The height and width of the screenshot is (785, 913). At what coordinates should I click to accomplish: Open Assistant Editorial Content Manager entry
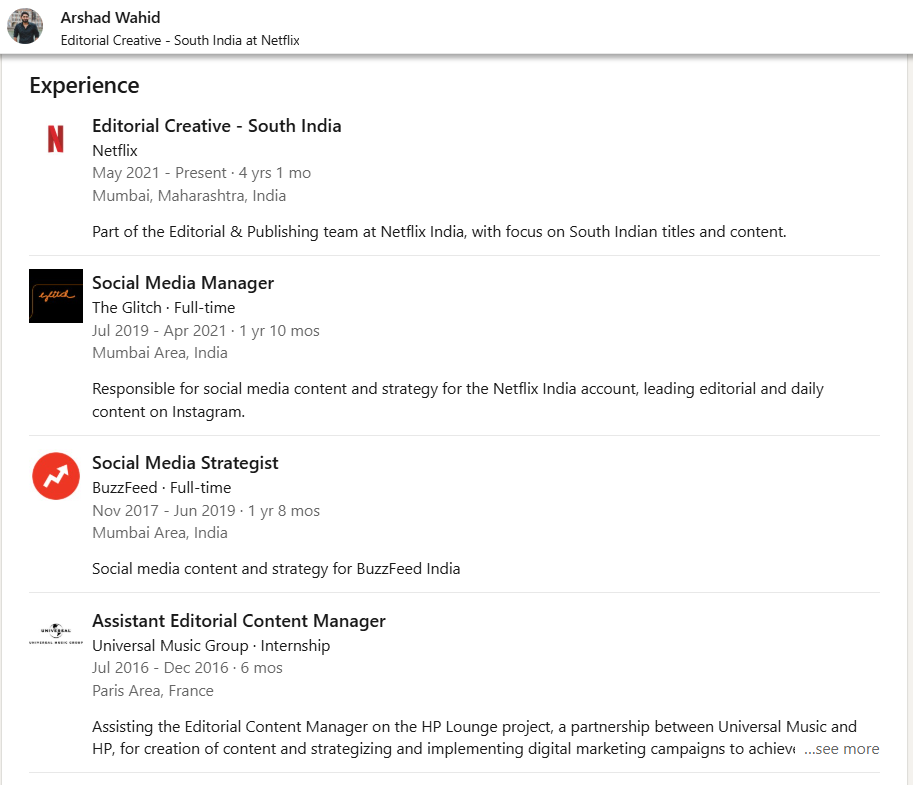pyautogui.click(x=239, y=621)
